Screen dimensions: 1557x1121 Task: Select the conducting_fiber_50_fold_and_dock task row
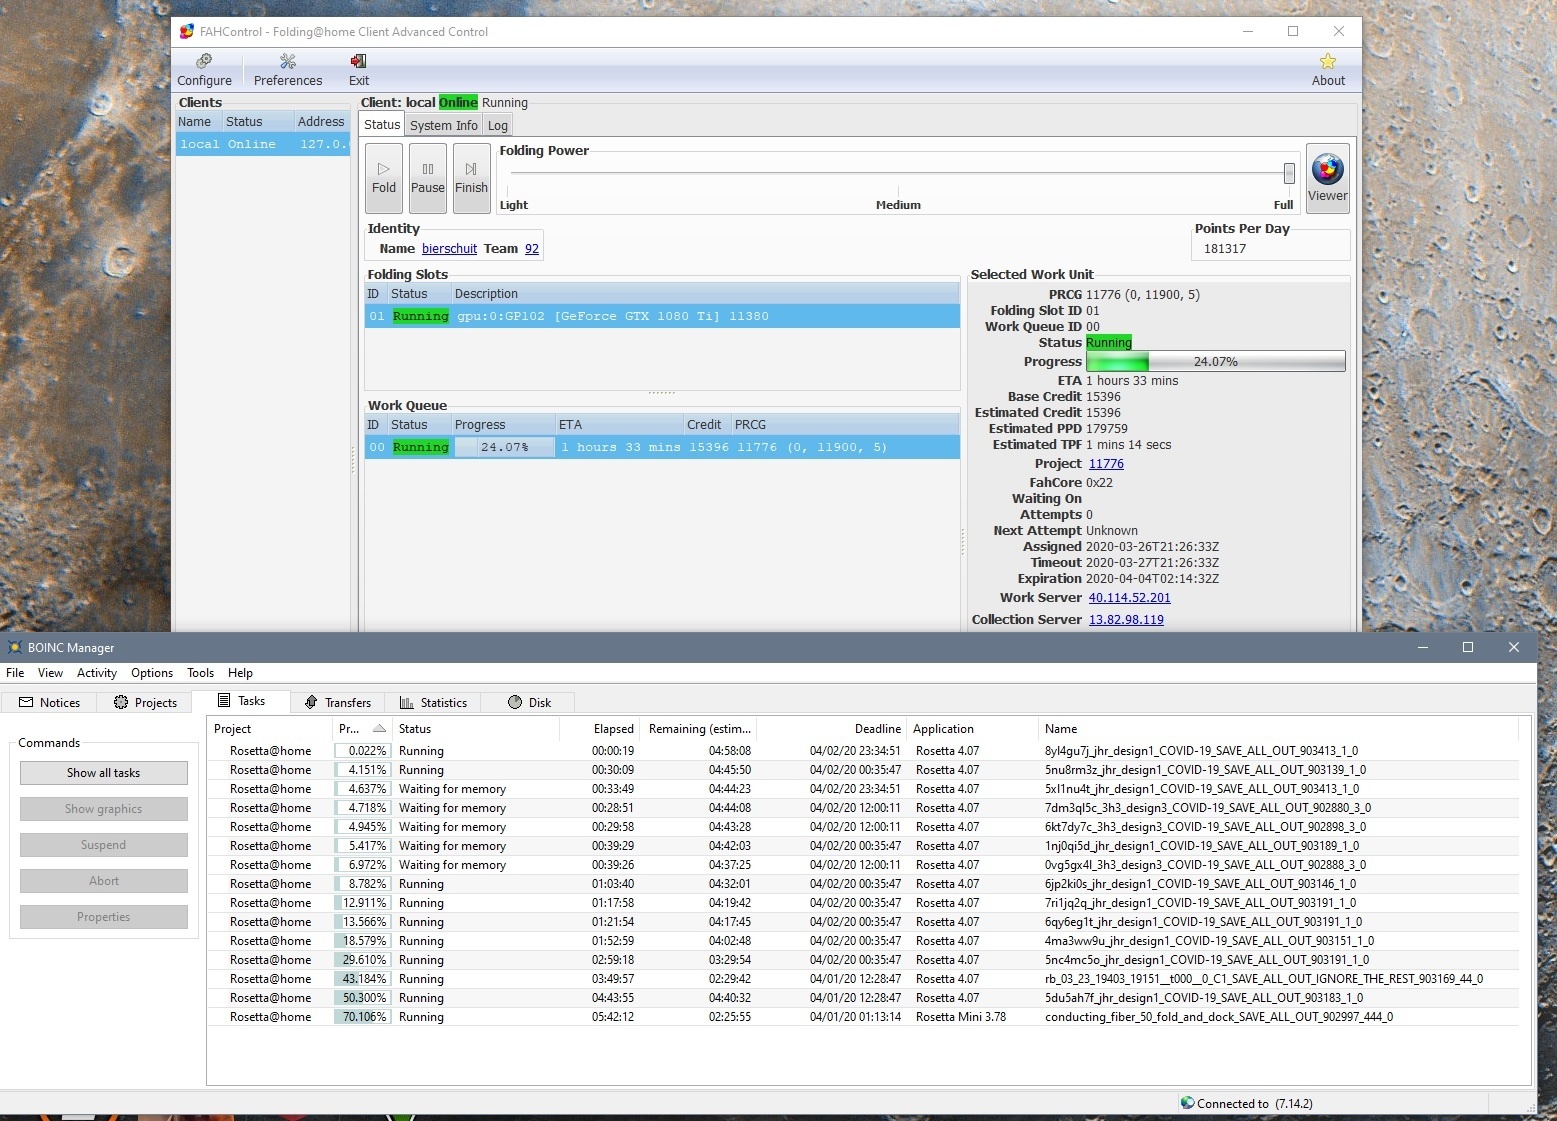(x=863, y=1017)
